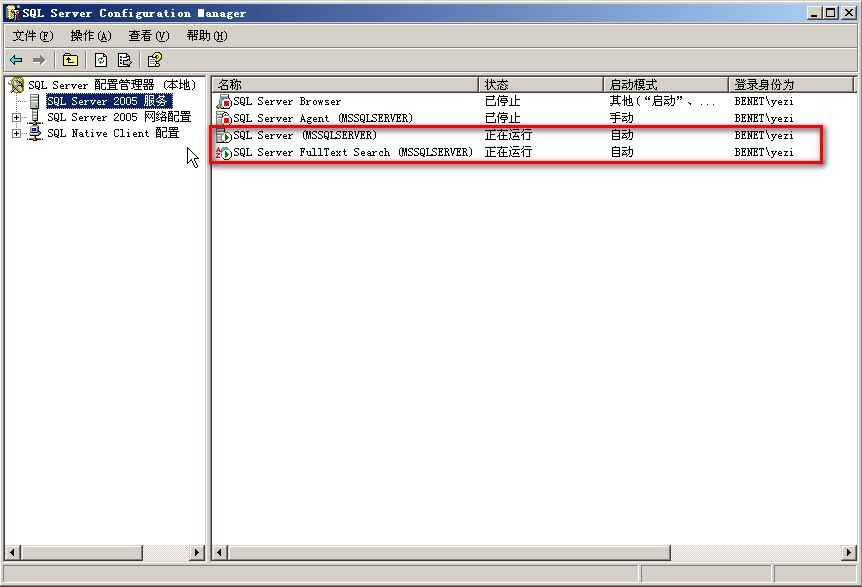Click the SQL Server 配置管理器 root icon
Image resolution: width=862 pixels, height=587 pixels.
coord(16,85)
